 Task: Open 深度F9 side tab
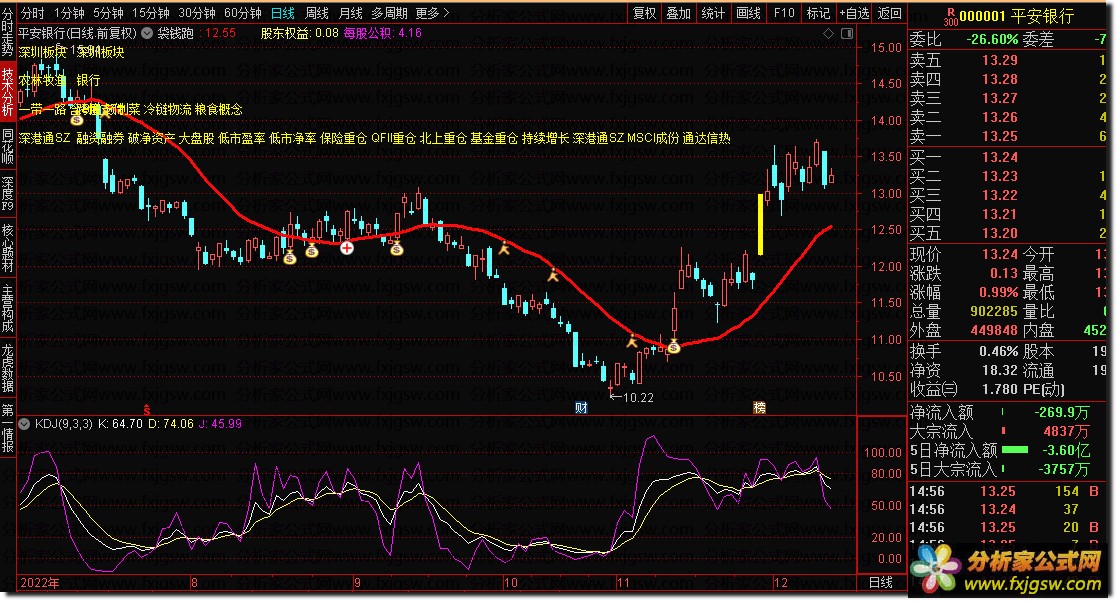pyautogui.click(x=8, y=195)
